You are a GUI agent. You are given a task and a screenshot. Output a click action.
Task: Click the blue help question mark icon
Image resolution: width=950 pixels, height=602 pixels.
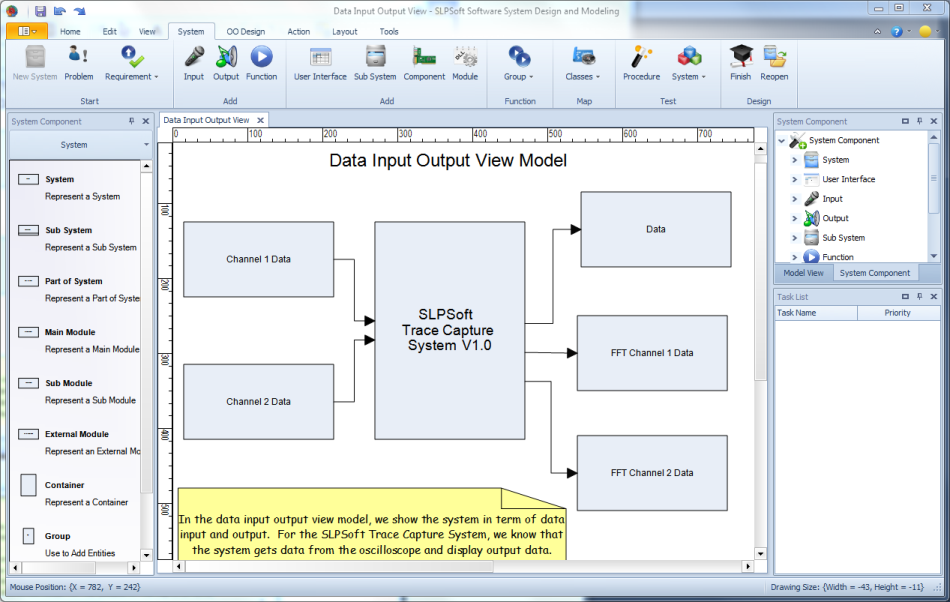[x=897, y=31]
